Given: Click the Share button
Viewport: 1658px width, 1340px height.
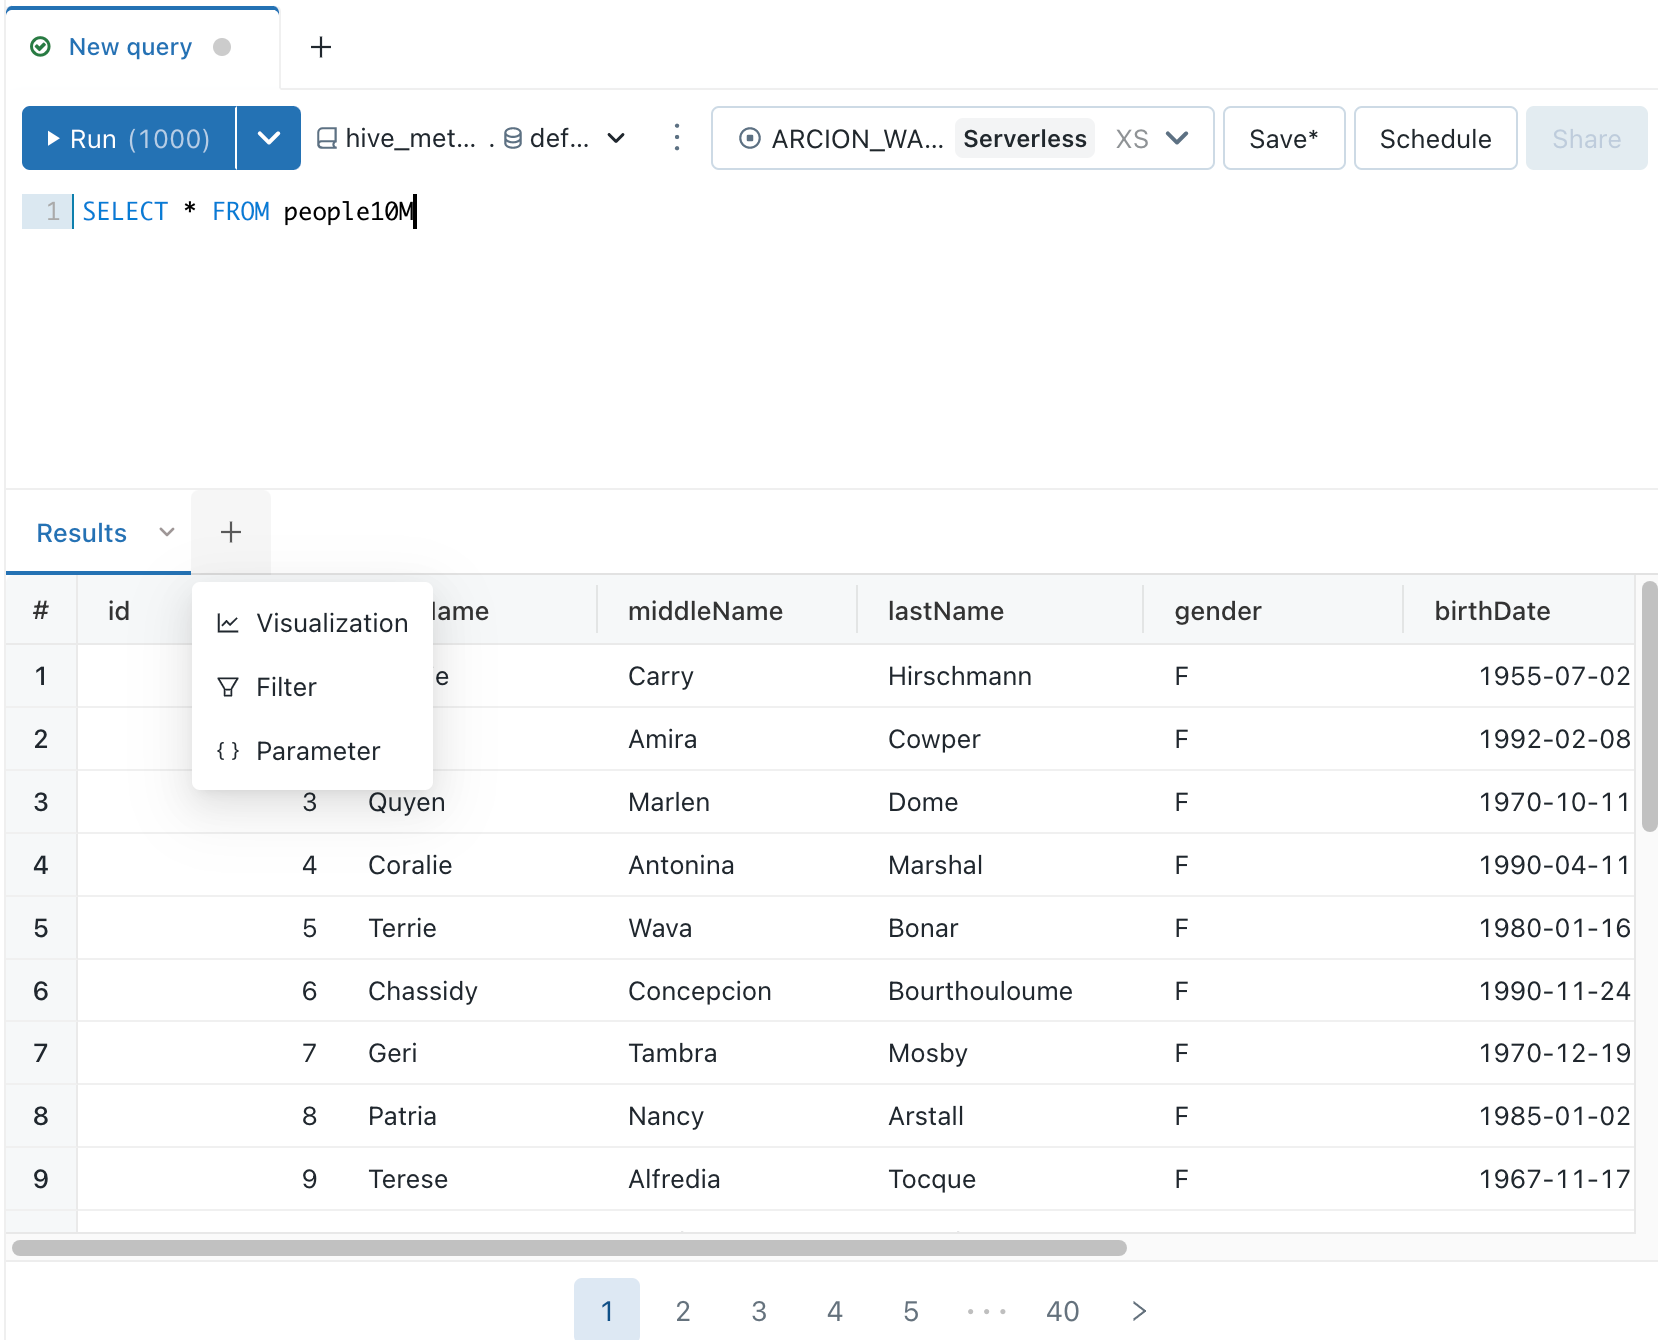Looking at the screenshot, I should tap(1586, 138).
